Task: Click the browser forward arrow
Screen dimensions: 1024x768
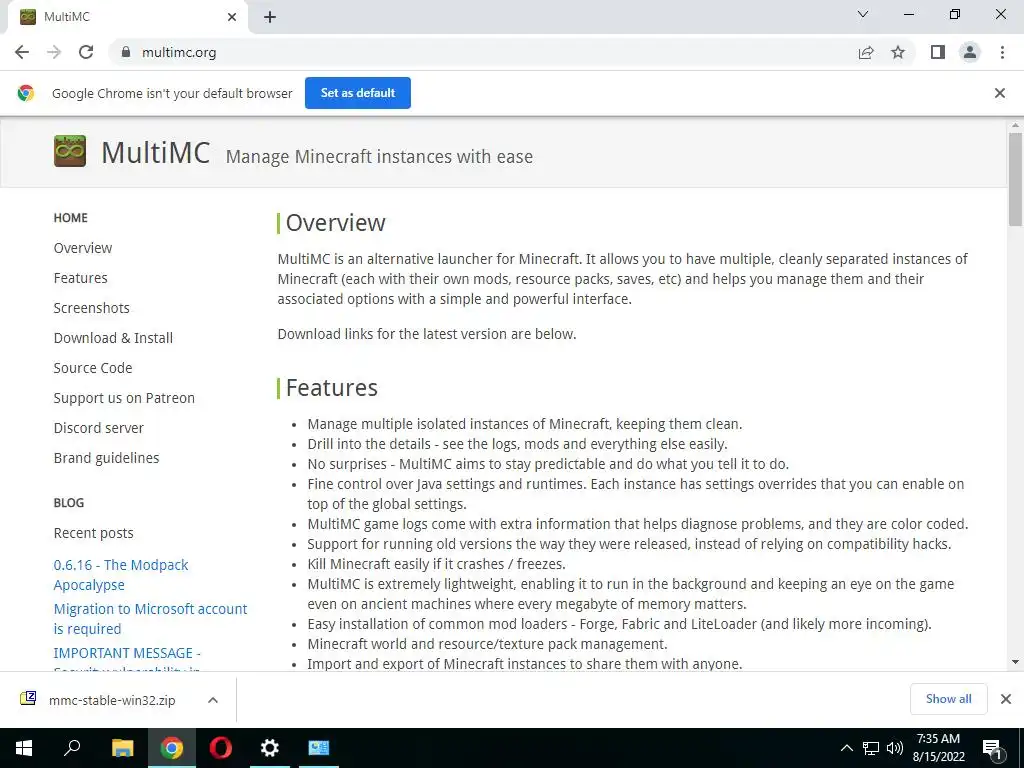Action: [x=54, y=52]
